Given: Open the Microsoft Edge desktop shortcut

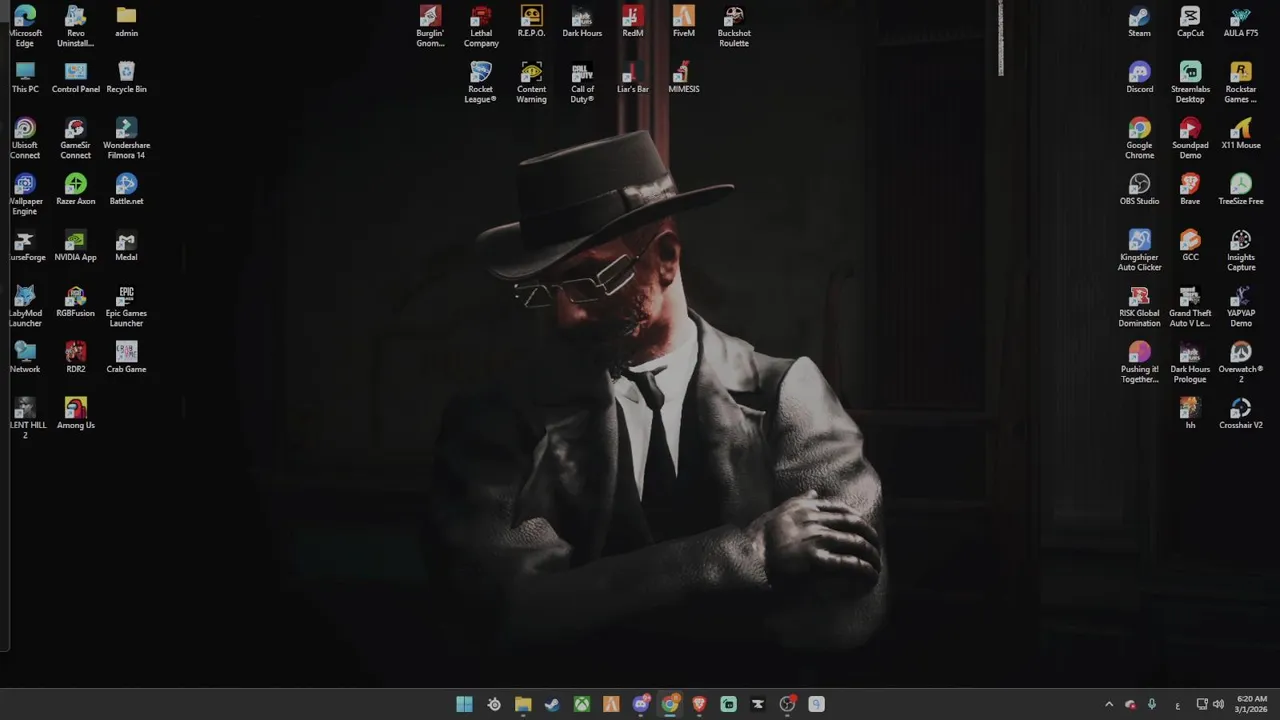Looking at the screenshot, I should [x=25, y=27].
